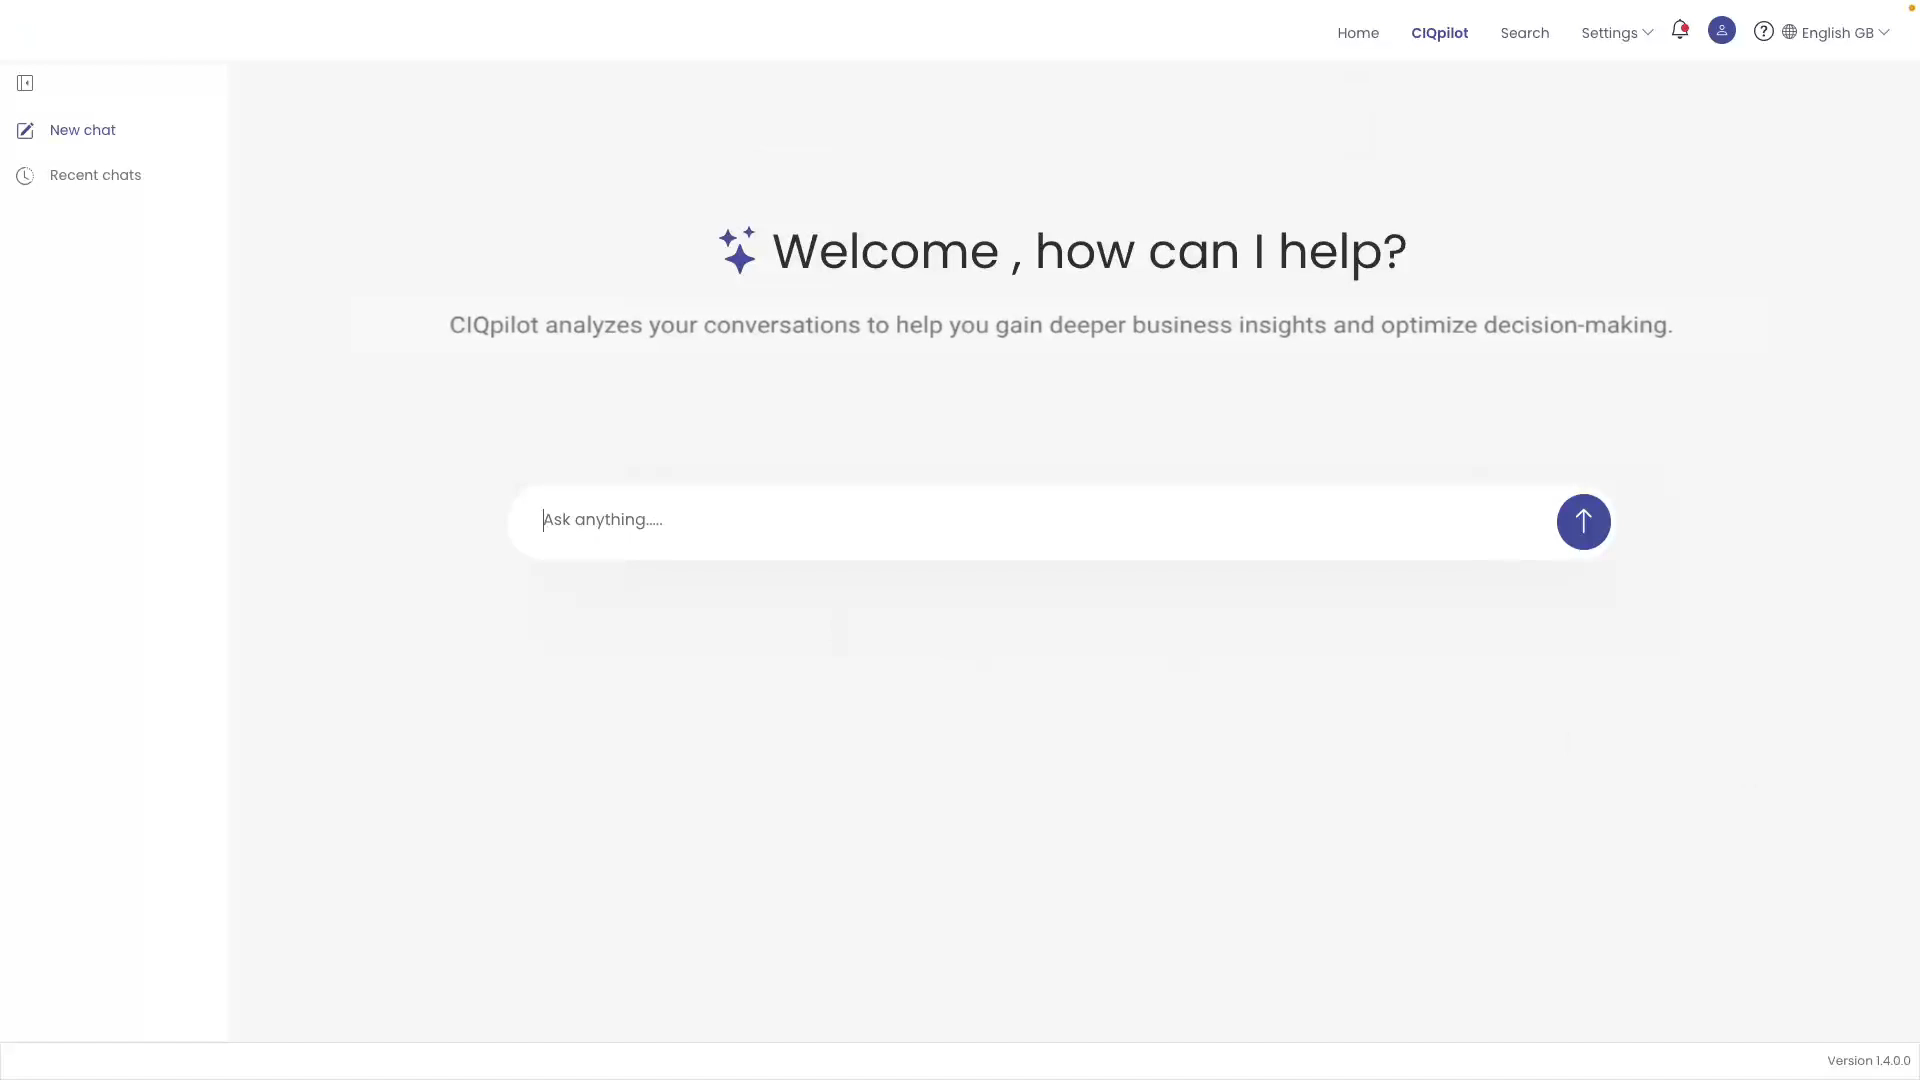Screen dimensions: 1920x1080
Task: Click the help question mark icon
Action: (1763, 31)
